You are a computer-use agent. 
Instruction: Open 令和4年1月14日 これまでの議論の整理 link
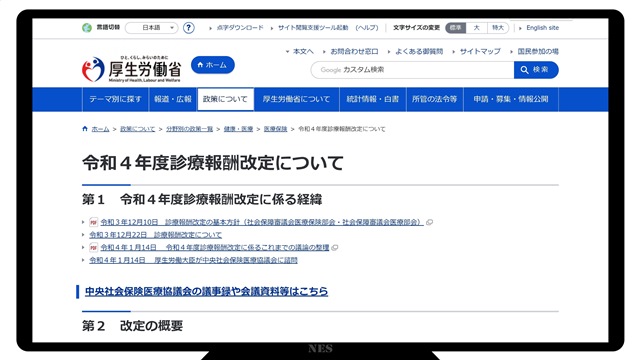[x=215, y=247]
